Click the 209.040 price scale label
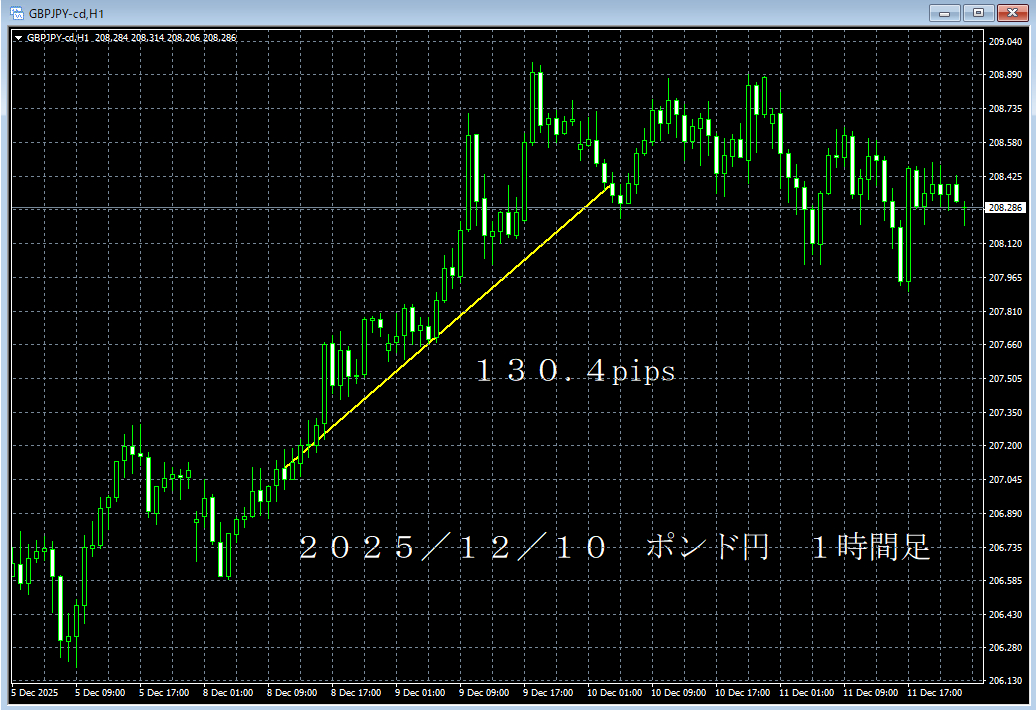This screenshot has width=1036, height=710. click(x=1005, y=42)
